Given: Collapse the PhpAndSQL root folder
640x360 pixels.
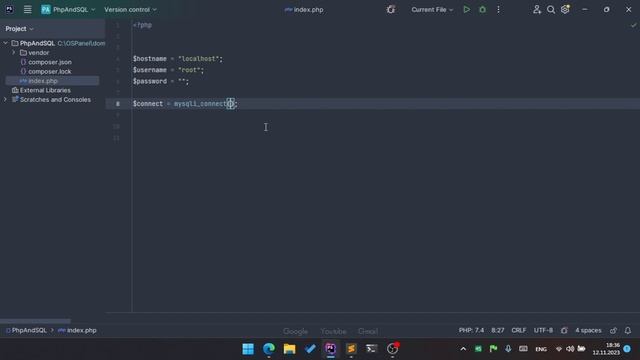Looking at the screenshot, I should click(6, 43).
